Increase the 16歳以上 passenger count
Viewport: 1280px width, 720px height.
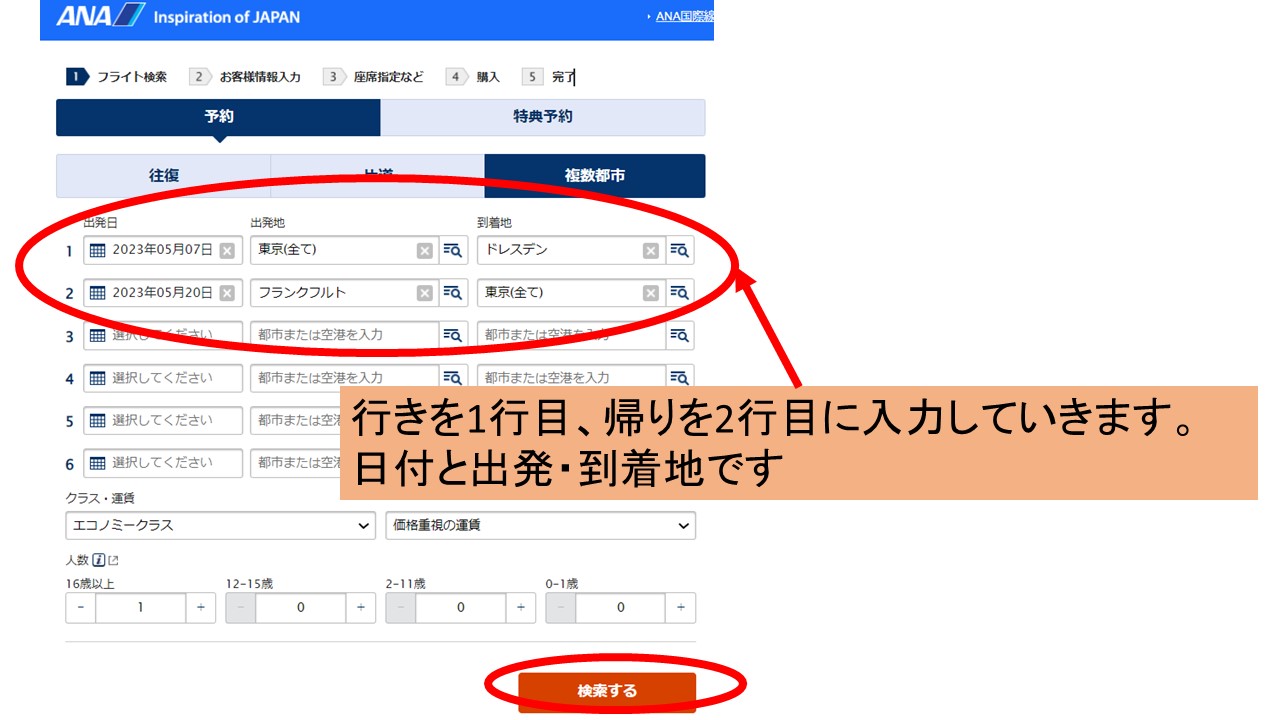pos(201,608)
